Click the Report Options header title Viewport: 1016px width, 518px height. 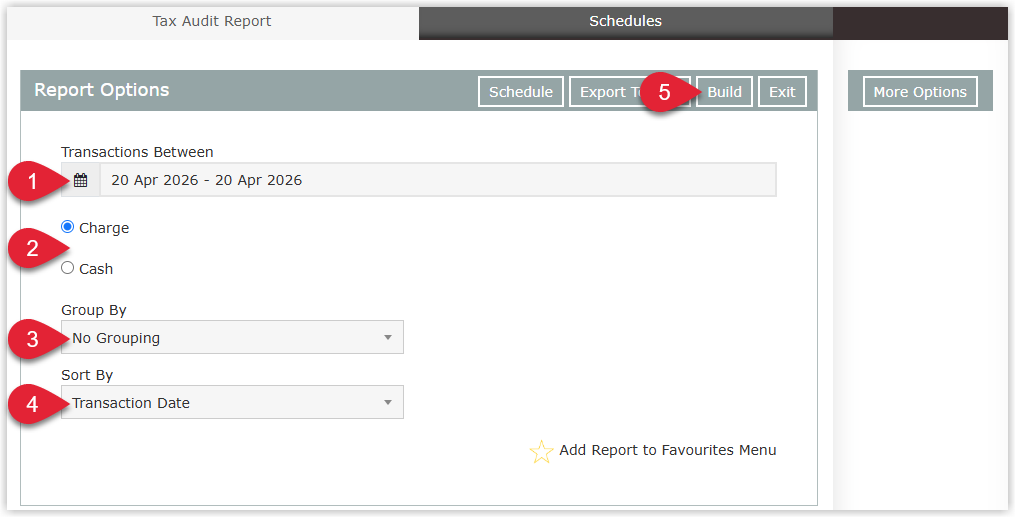pyautogui.click(x=102, y=90)
